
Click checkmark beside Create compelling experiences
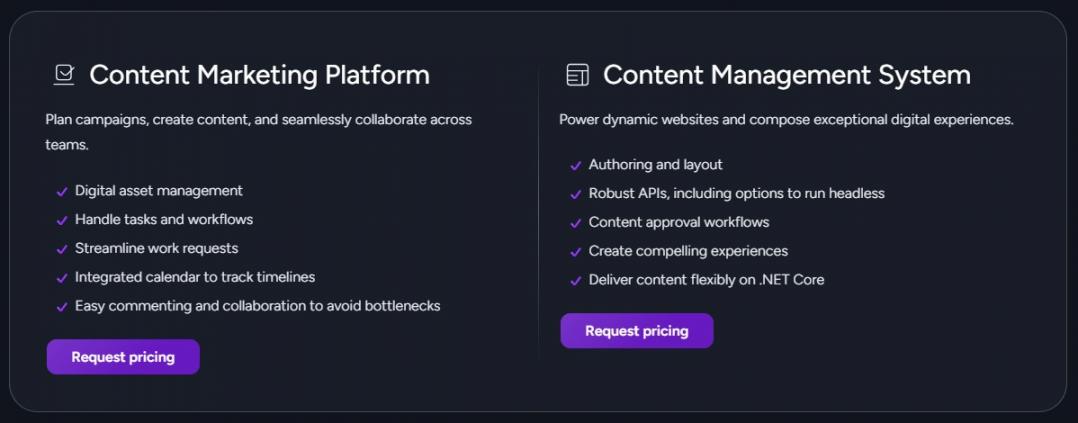click(575, 252)
